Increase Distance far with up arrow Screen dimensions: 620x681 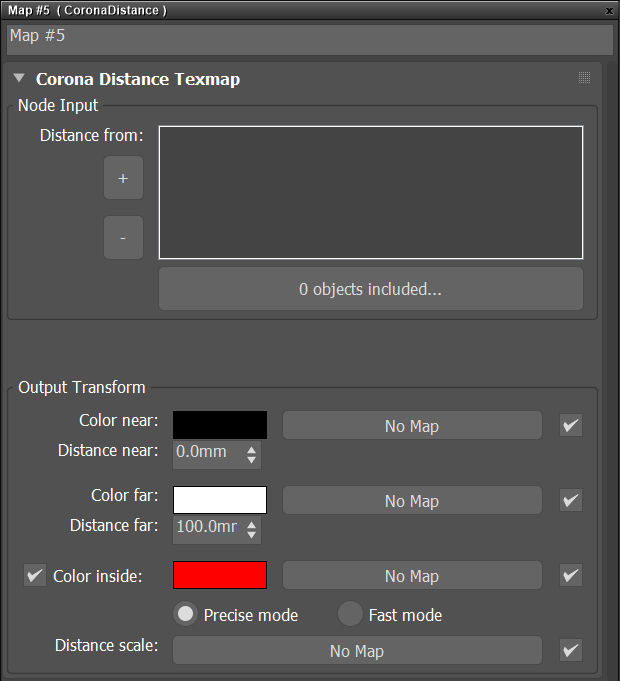point(251,525)
